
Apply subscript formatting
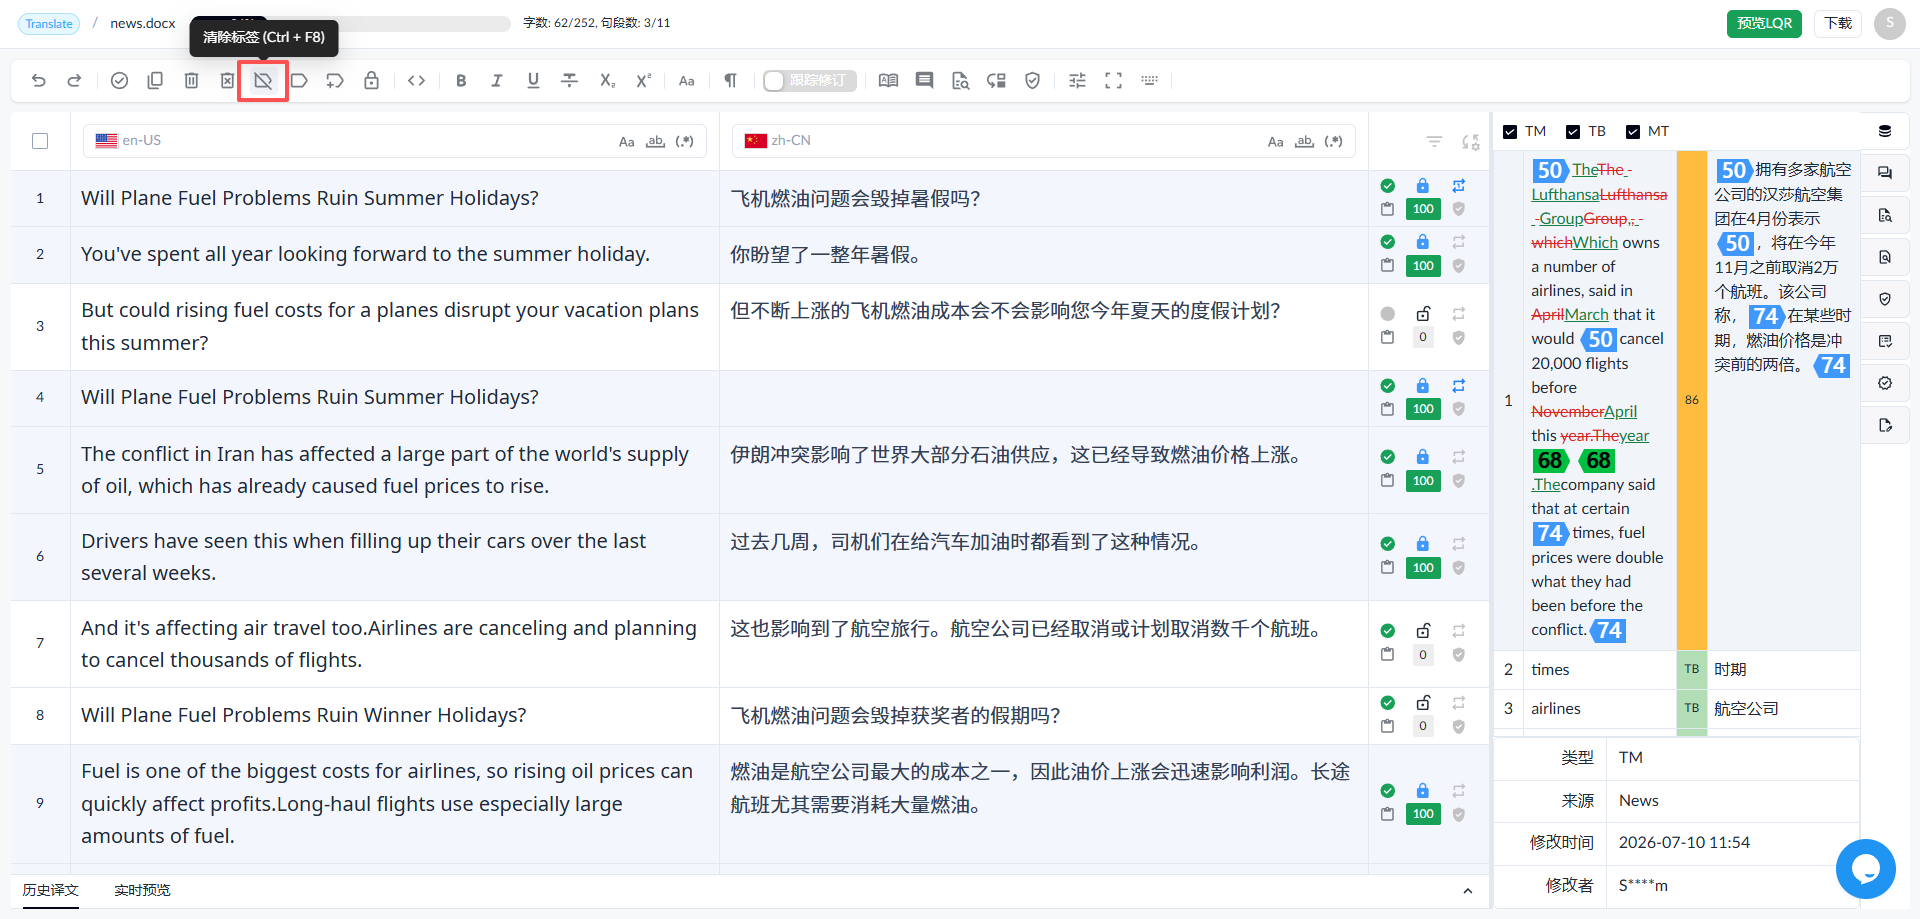pos(607,81)
